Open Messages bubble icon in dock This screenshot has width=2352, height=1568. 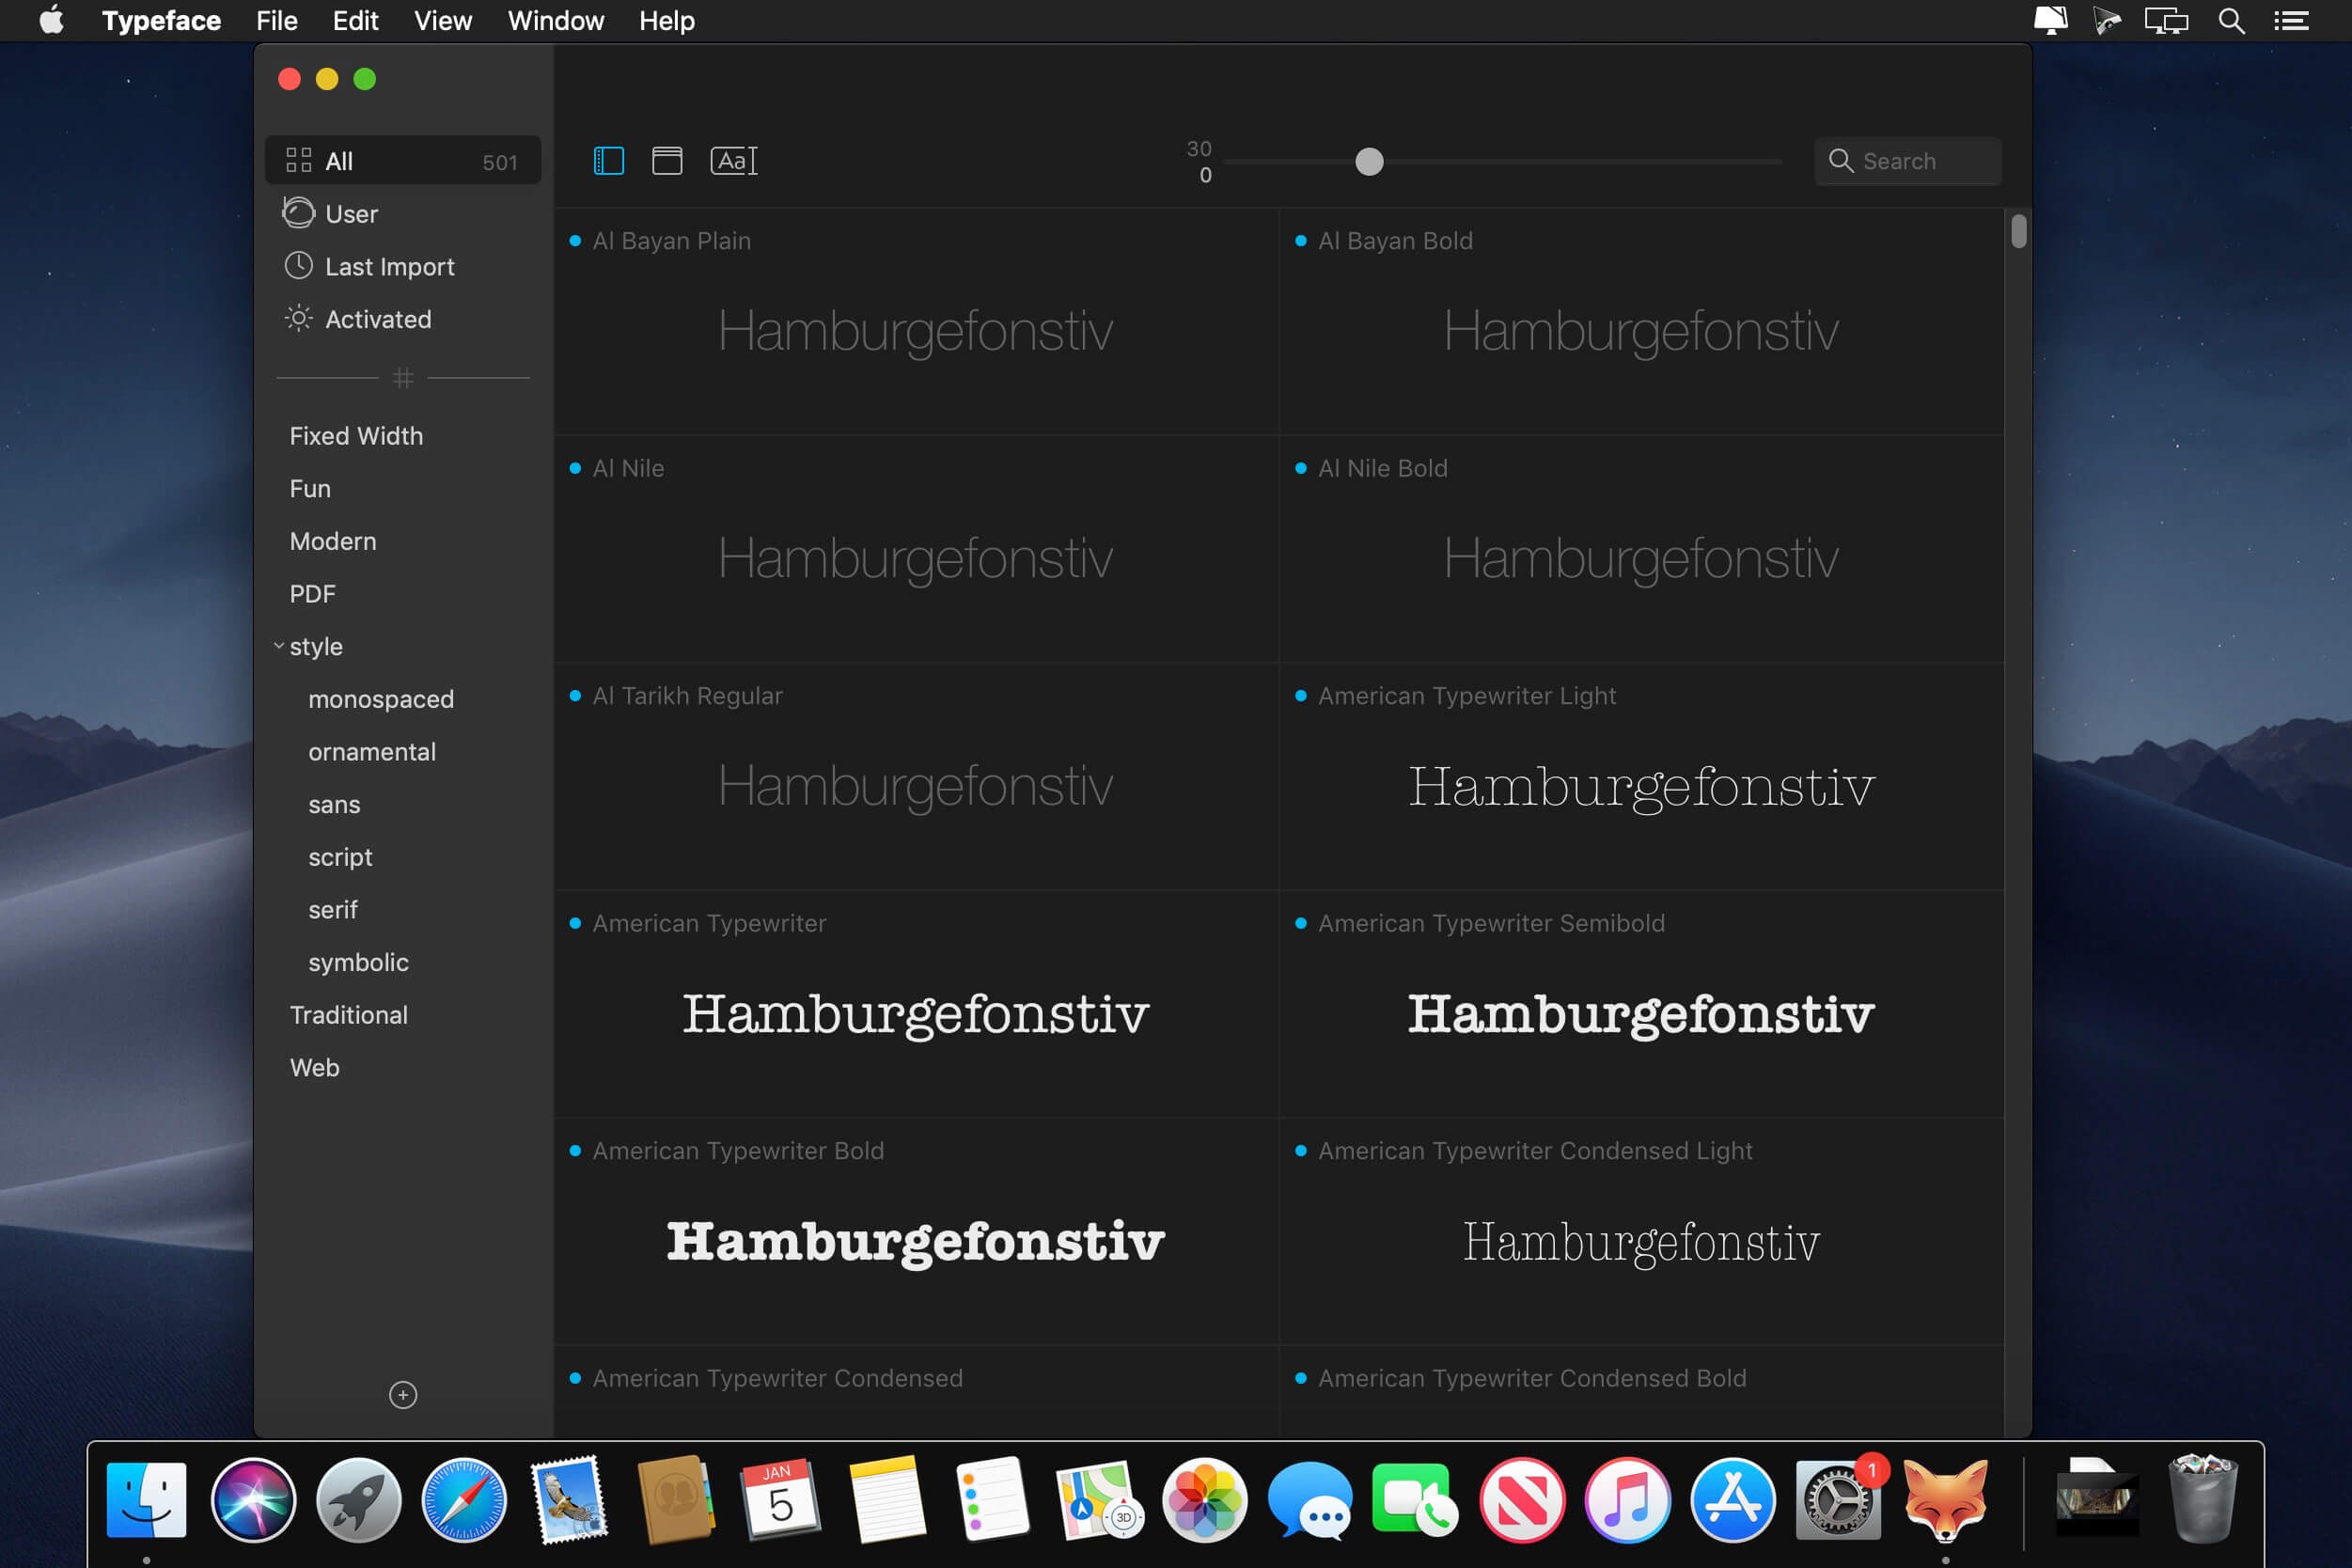click(x=1310, y=1500)
